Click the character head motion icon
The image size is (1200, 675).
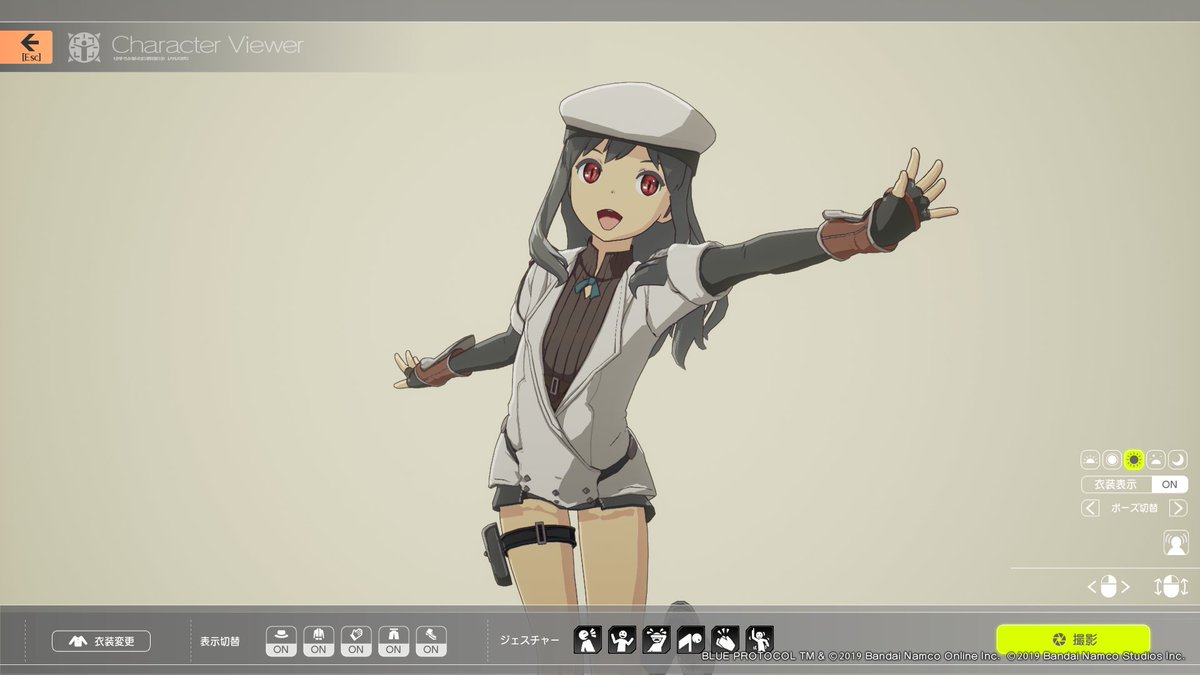pos(1176,543)
